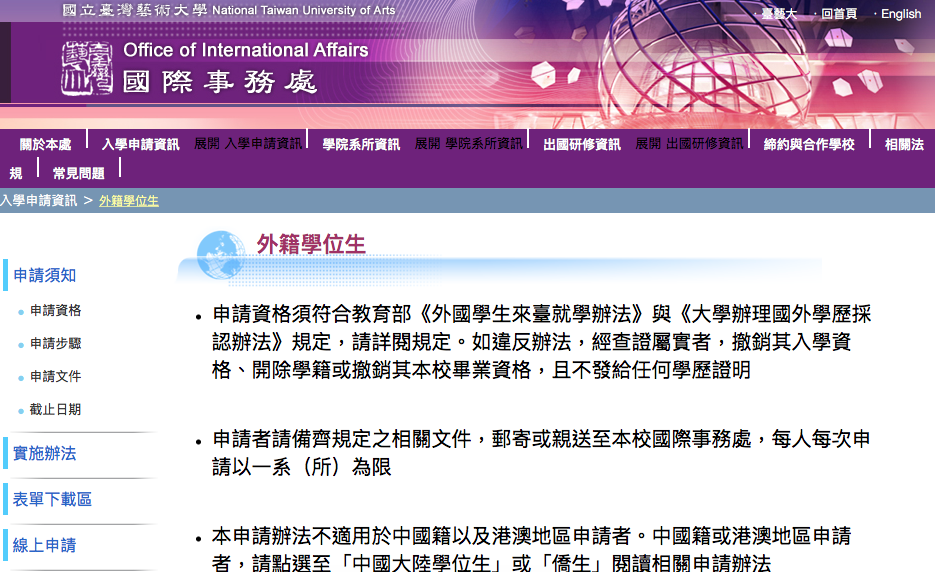Click the NTUA seal logo icon
935x572 pixels.
[x=87, y=68]
